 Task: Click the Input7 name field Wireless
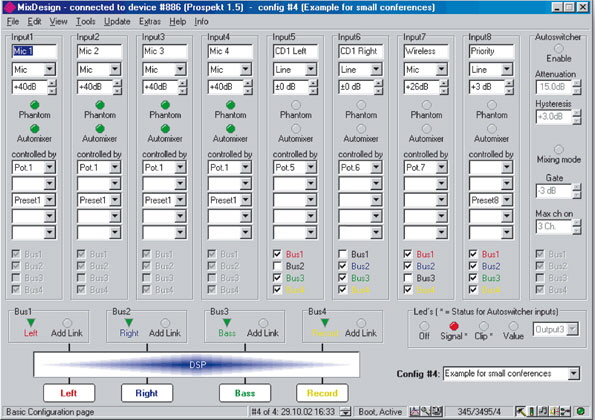[426, 51]
